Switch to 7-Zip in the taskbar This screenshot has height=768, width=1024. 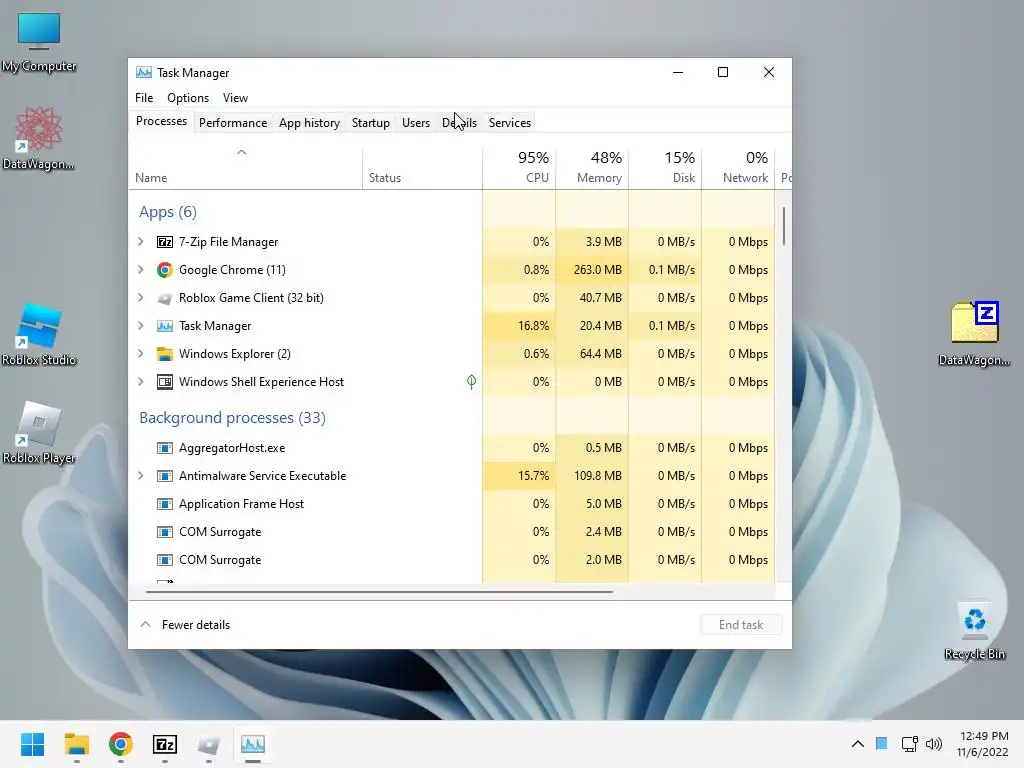[165, 744]
